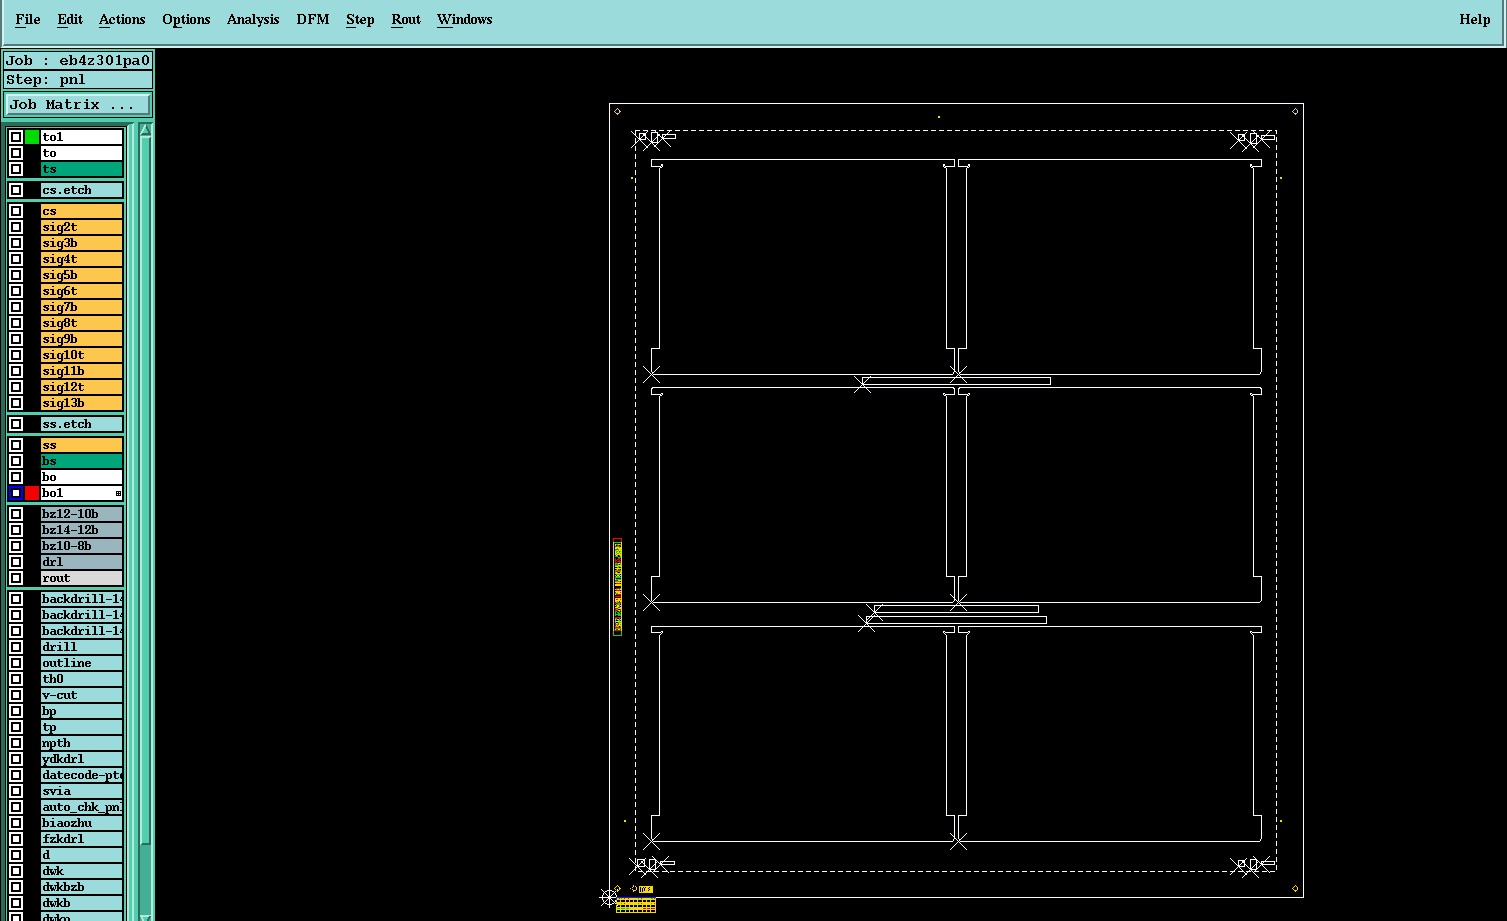Toggle the checkbox for layer cs
1507x921 pixels.
tap(16, 211)
